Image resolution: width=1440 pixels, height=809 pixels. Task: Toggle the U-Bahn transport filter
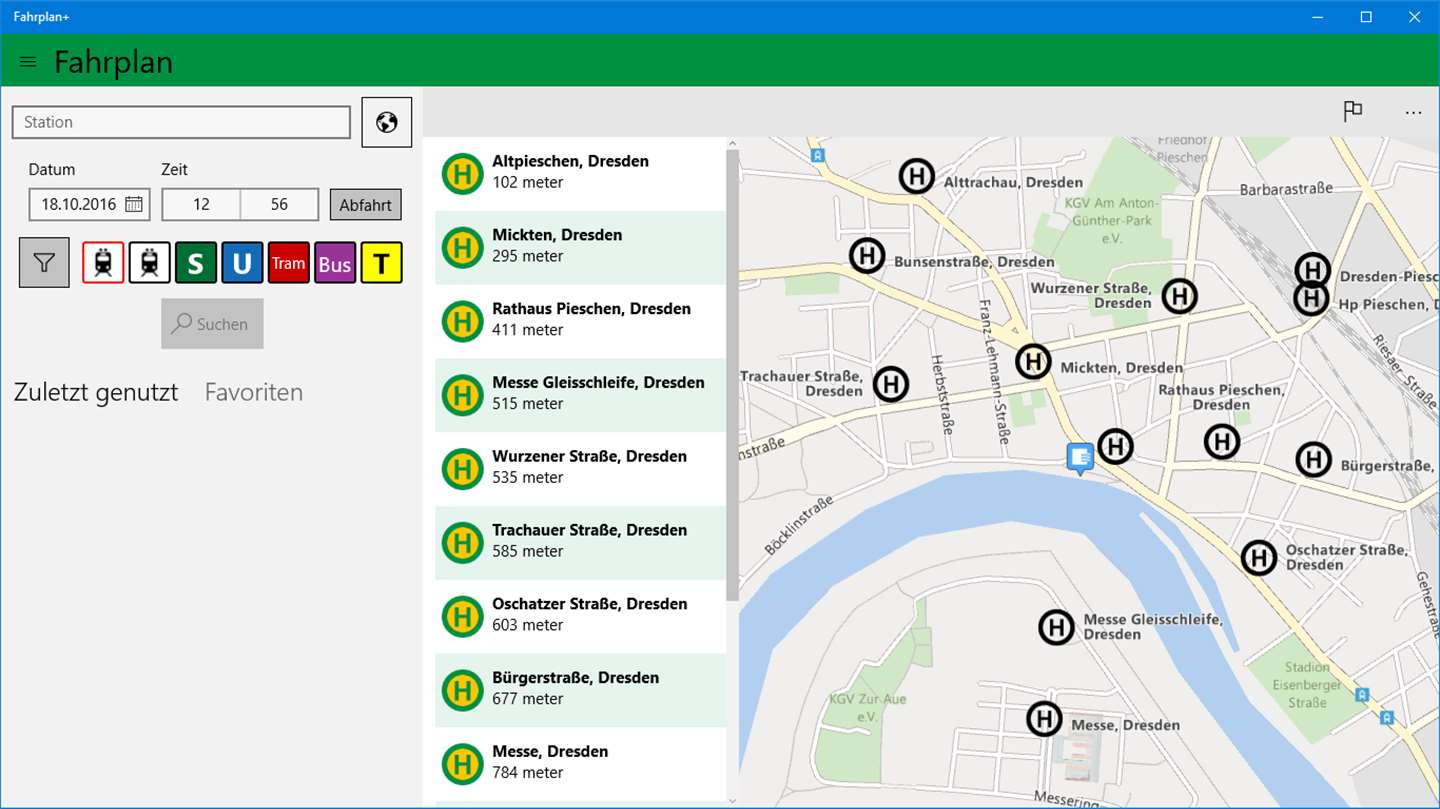242,263
